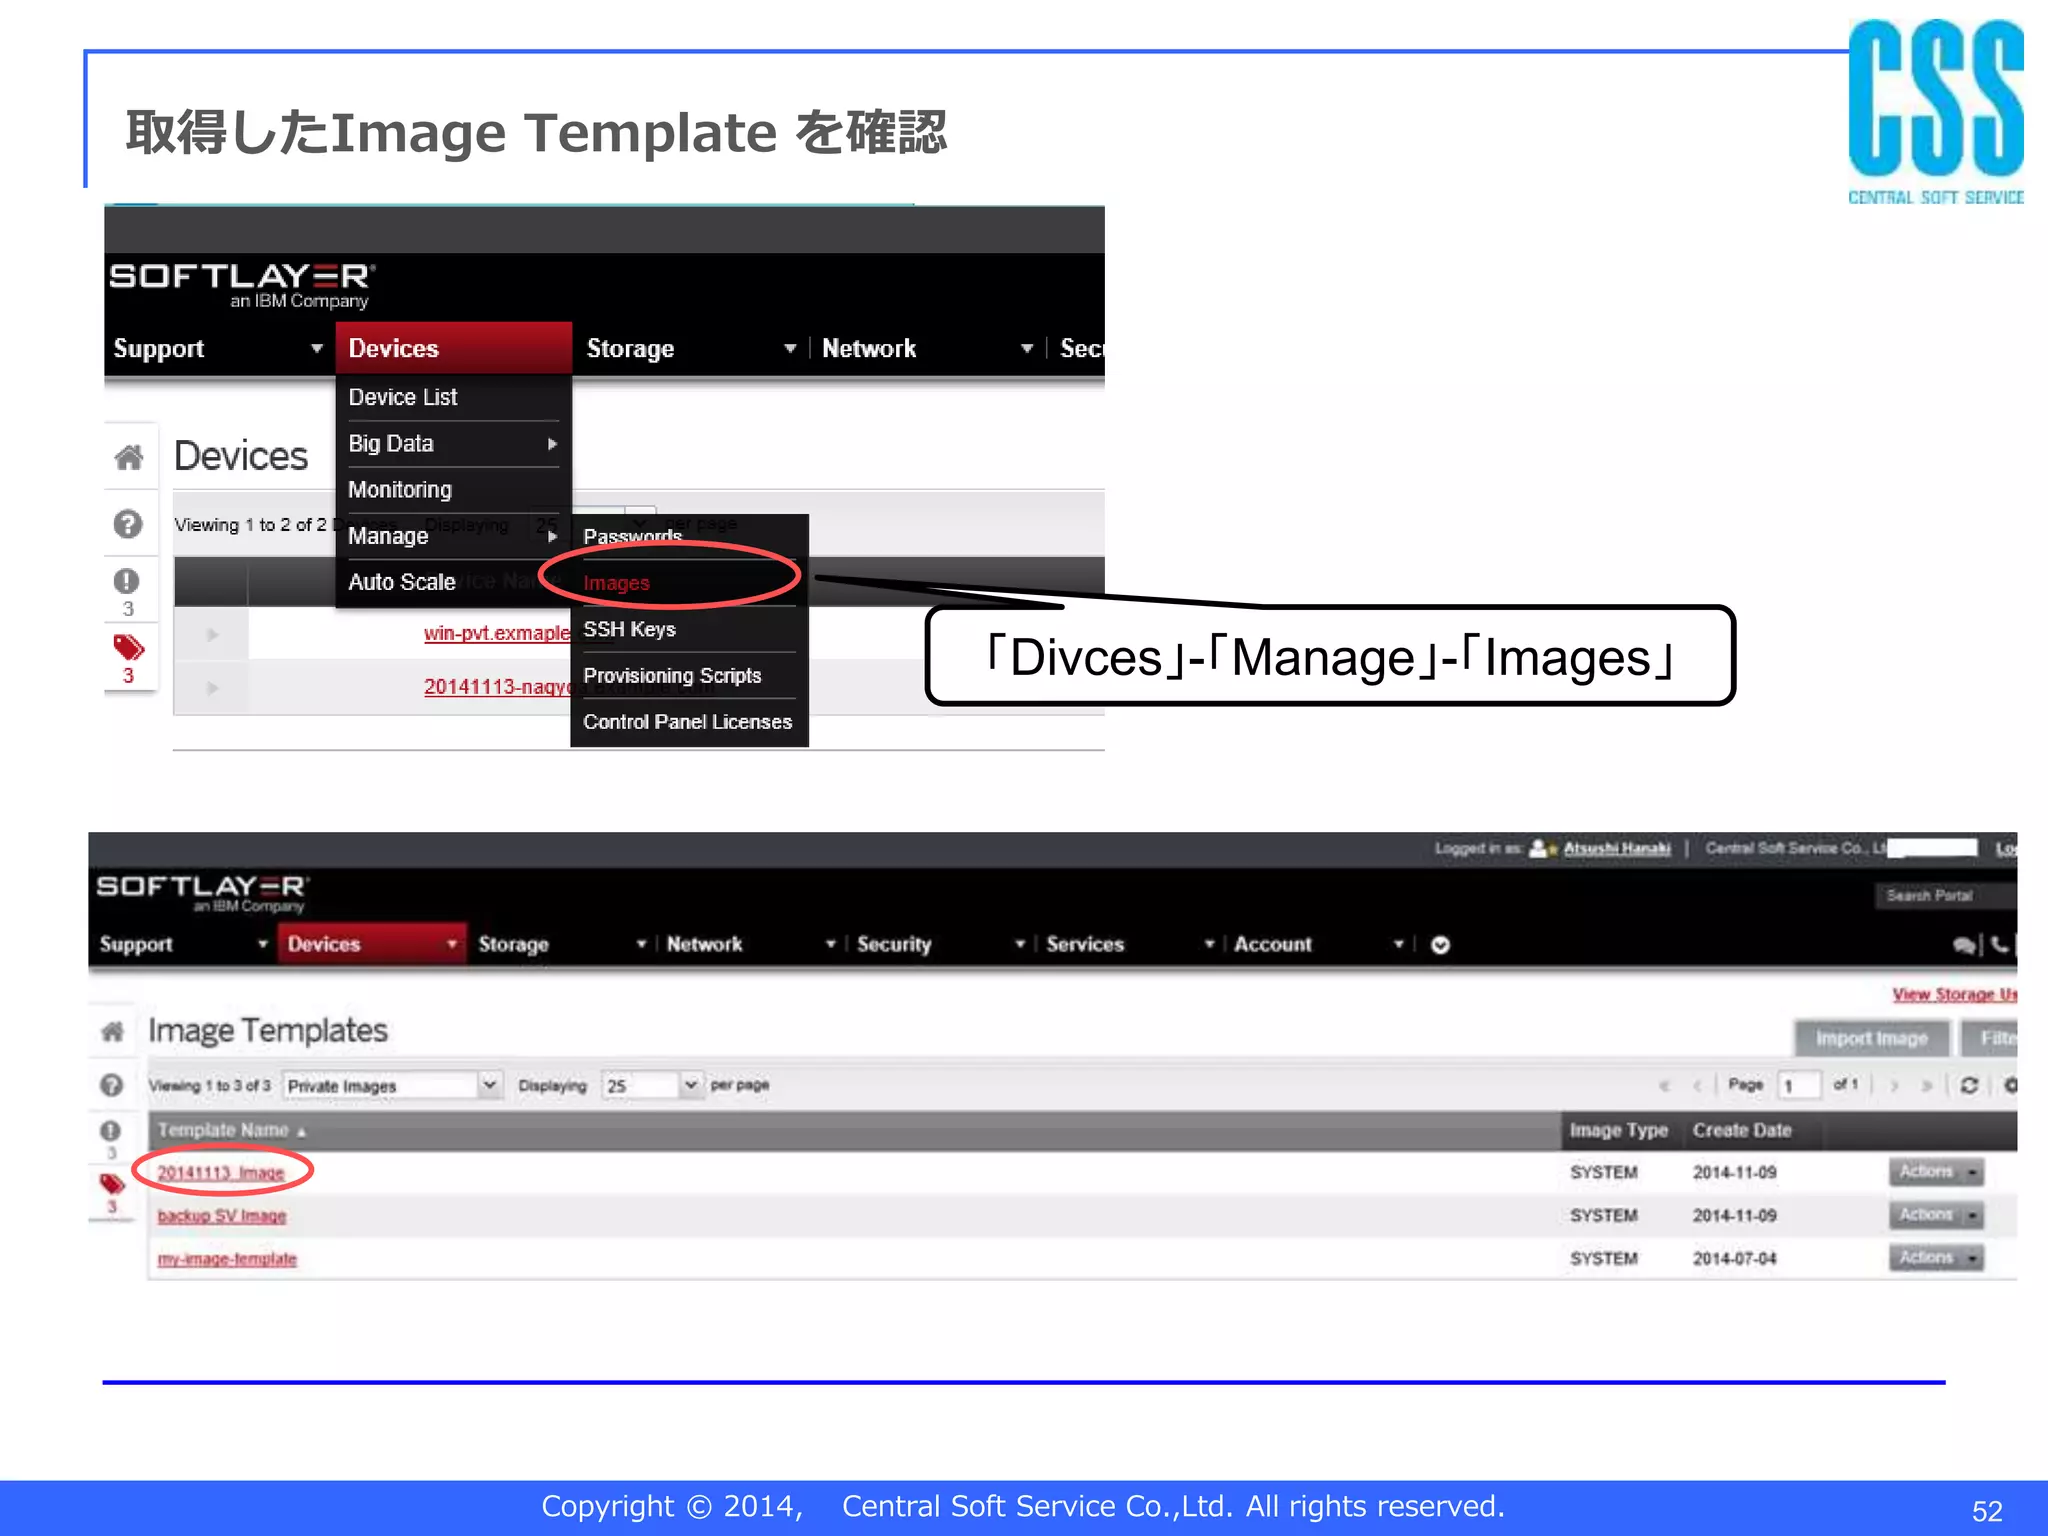The height and width of the screenshot is (1536, 2048).
Task: Go to next page arrow in pagination
Action: tap(1895, 1085)
